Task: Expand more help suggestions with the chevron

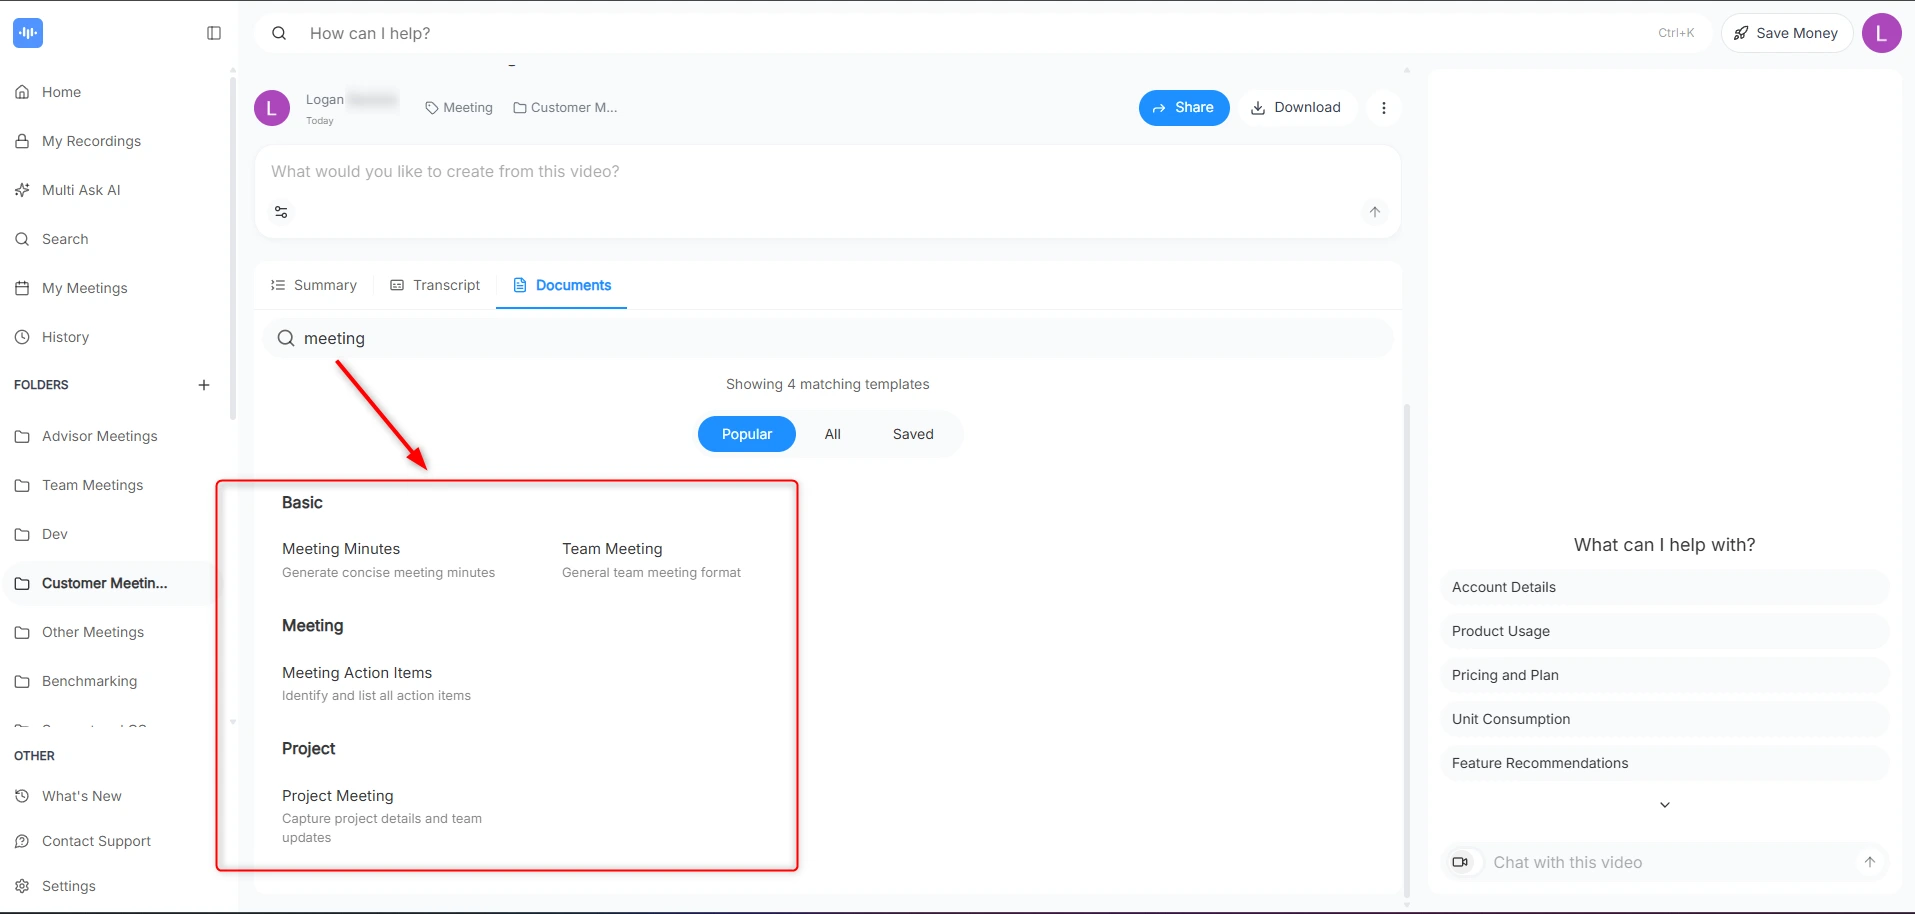Action: [x=1664, y=804]
